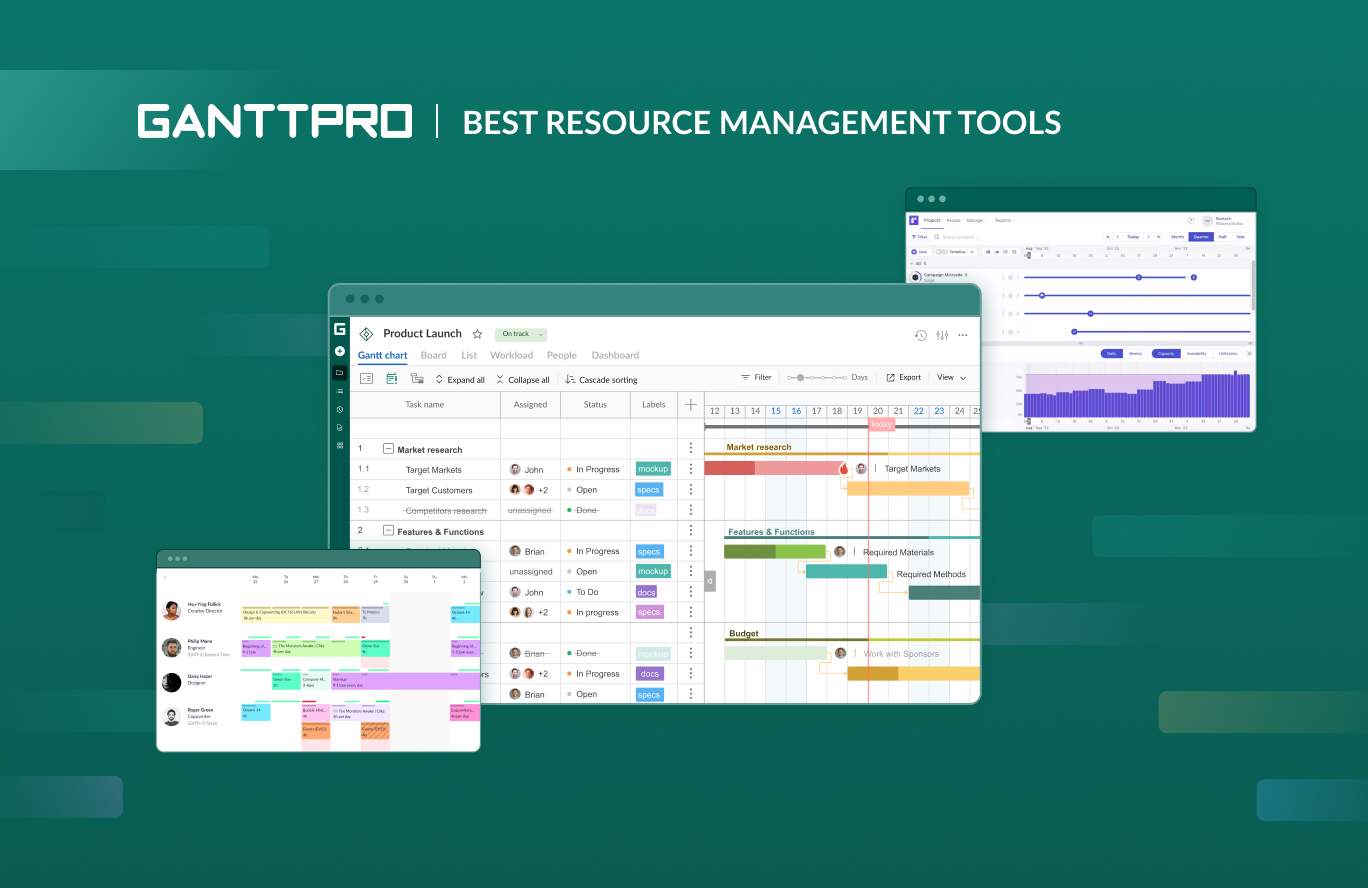This screenshot has height=888, width=1368.
Task: Open row menu for Target Customers task
Action: pyautogui.click(x=690, y=490)
